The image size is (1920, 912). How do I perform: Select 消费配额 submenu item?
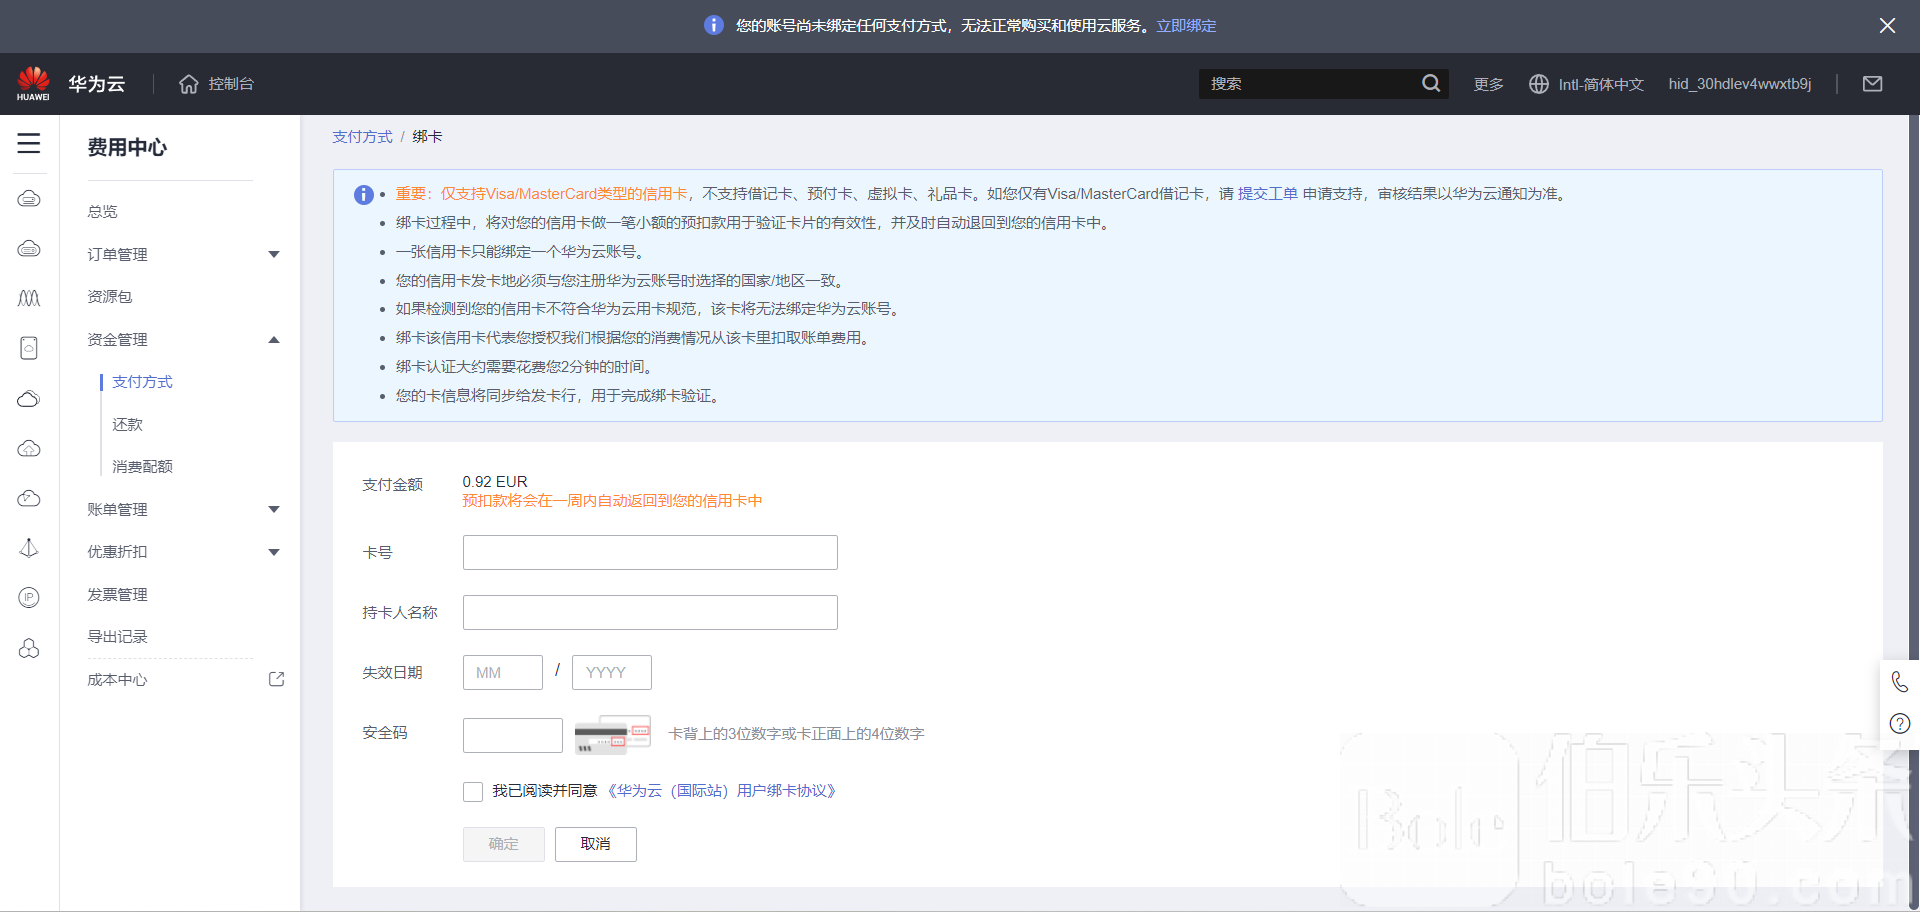point(142,467)
